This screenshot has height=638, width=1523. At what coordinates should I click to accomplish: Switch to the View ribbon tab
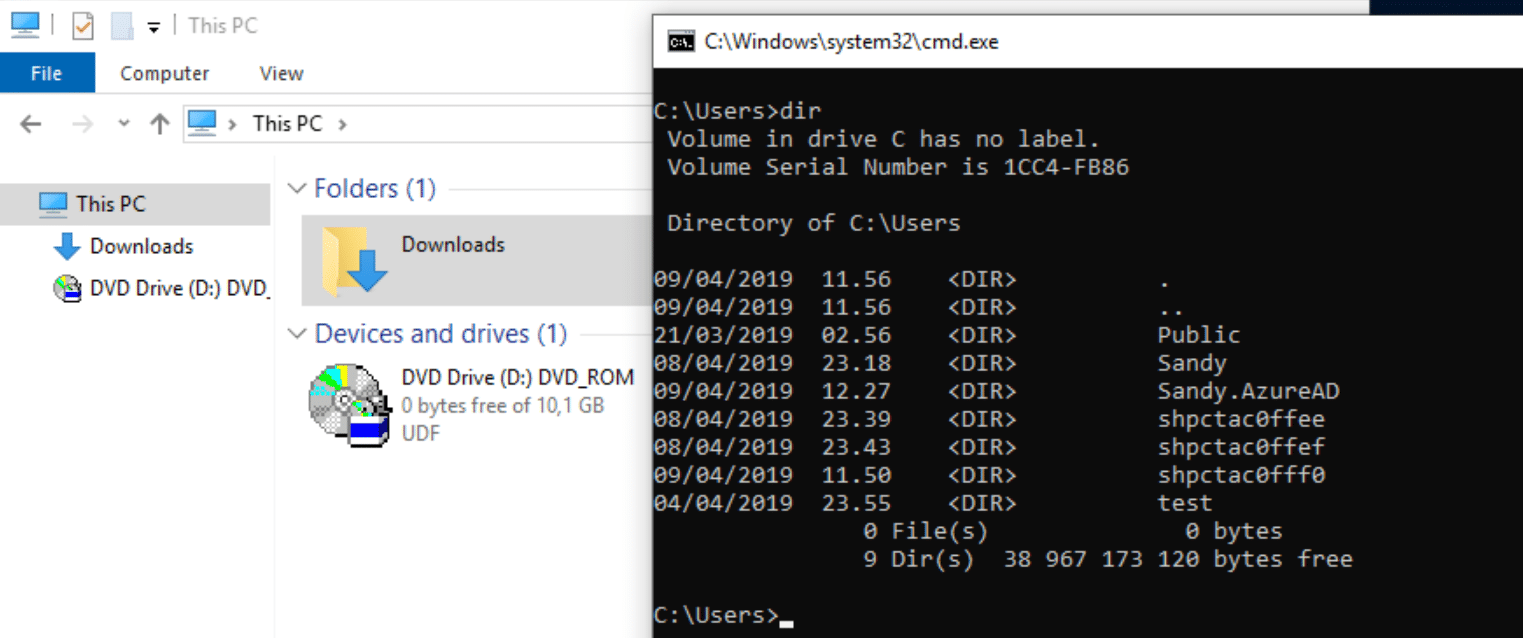pyautogui.click(x=281, y=73)
